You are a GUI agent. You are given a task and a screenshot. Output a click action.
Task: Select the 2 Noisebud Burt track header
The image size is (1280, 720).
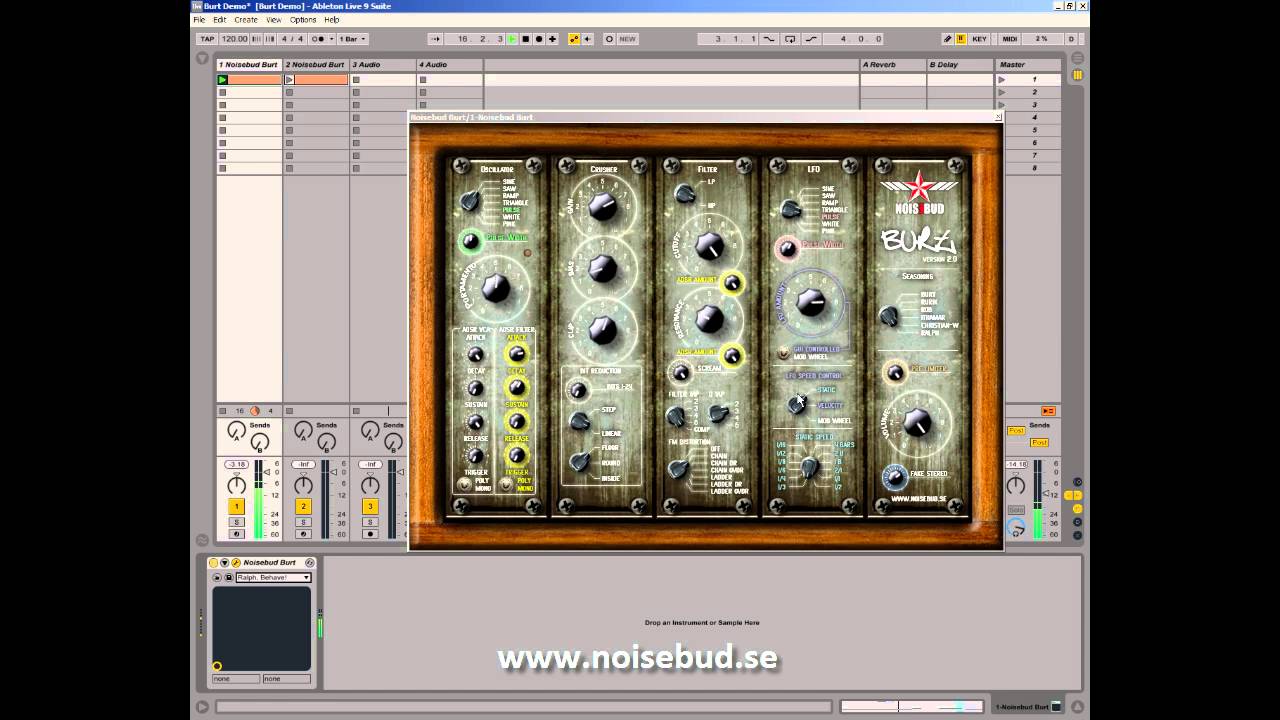tap(316, 65)
